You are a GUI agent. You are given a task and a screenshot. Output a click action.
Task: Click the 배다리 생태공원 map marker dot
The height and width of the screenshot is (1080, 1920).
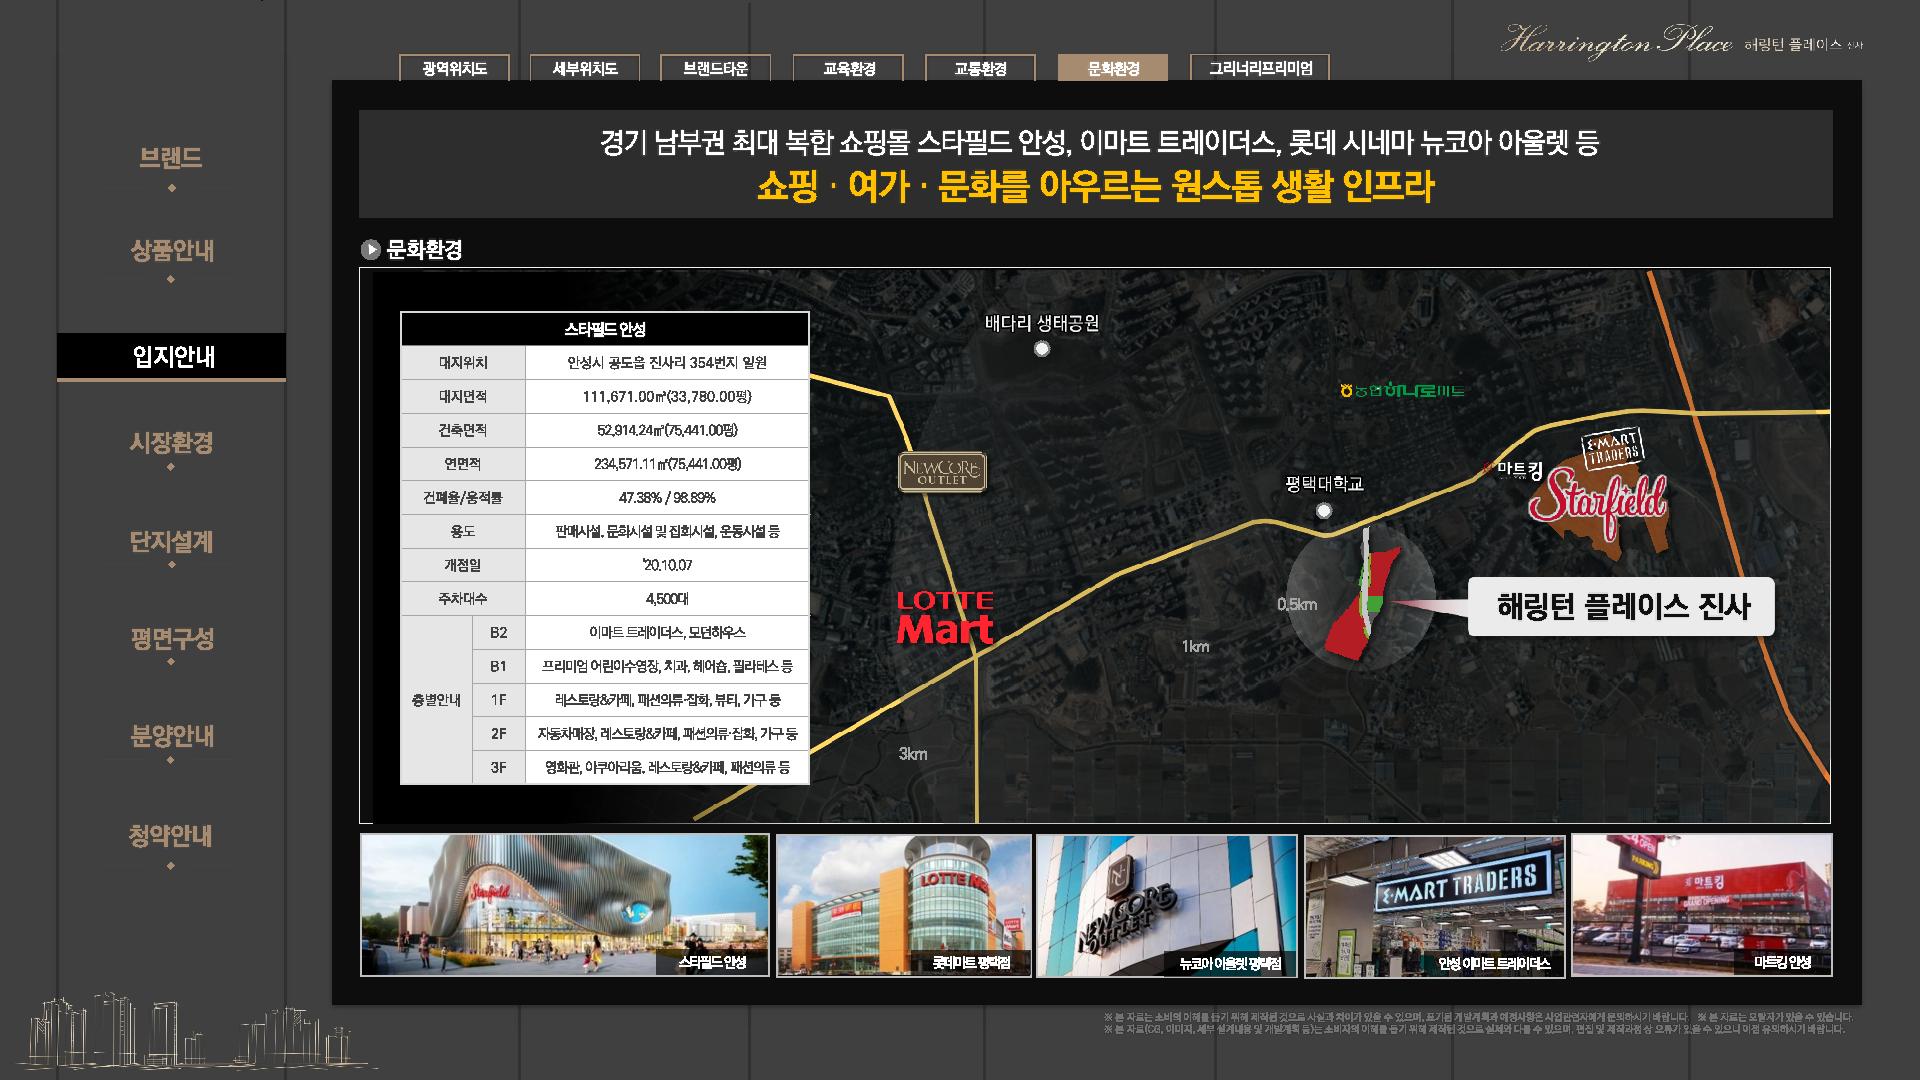pos(1042,349)
